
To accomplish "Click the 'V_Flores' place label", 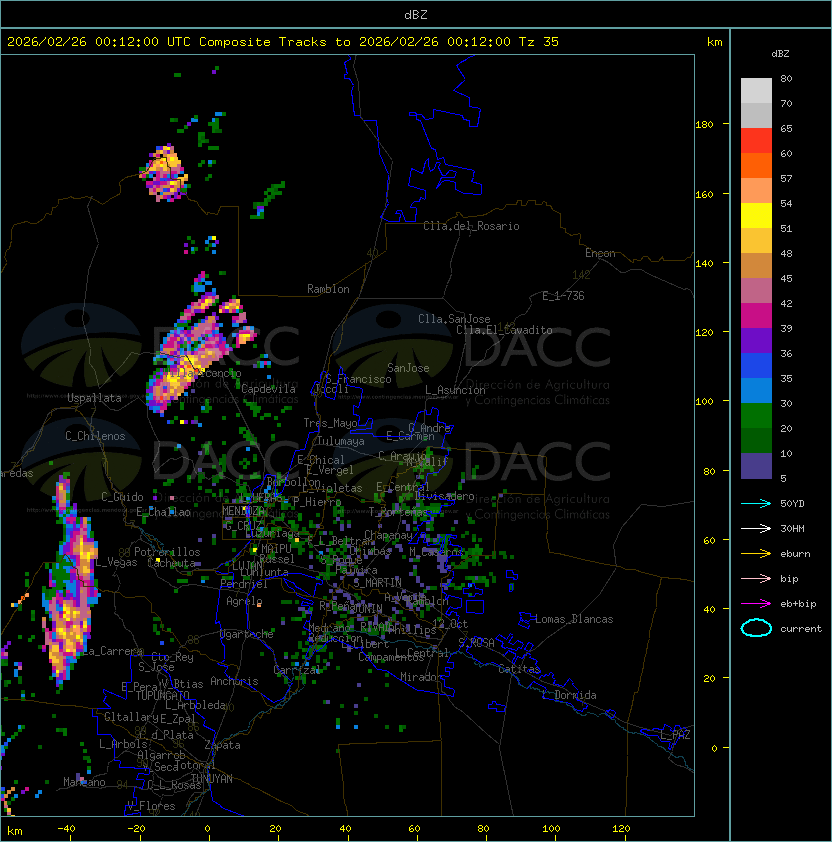I will point(151,806).
